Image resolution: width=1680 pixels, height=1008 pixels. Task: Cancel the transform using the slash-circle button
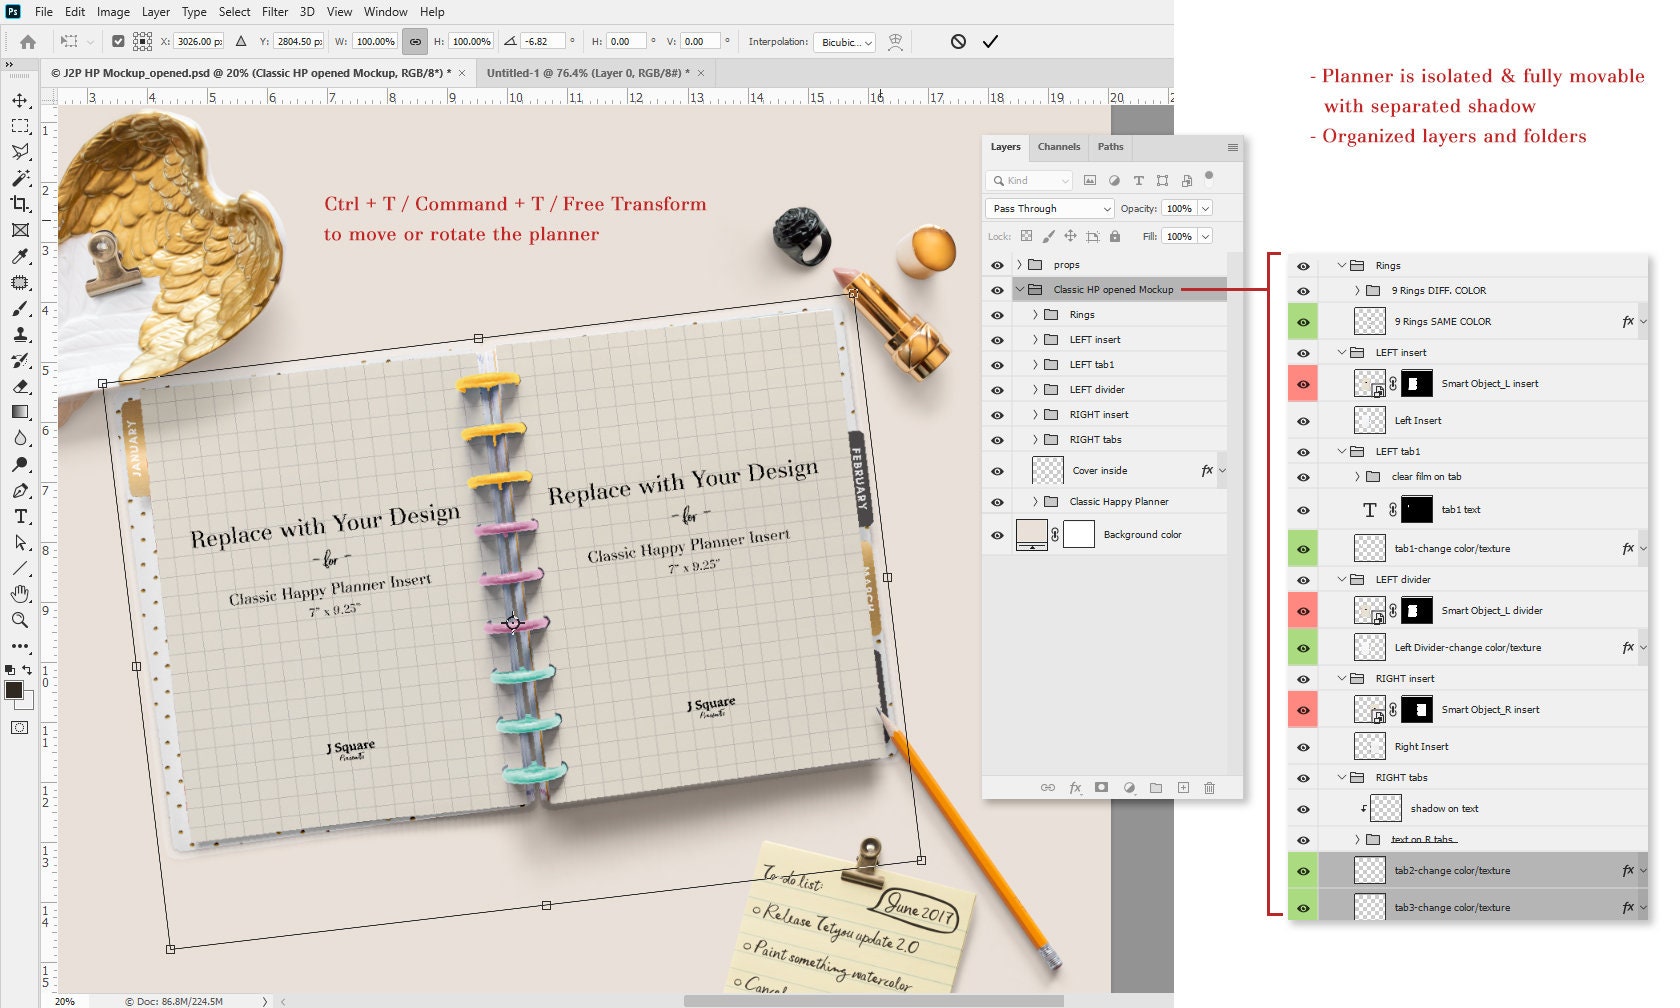(x=961, y=42)
